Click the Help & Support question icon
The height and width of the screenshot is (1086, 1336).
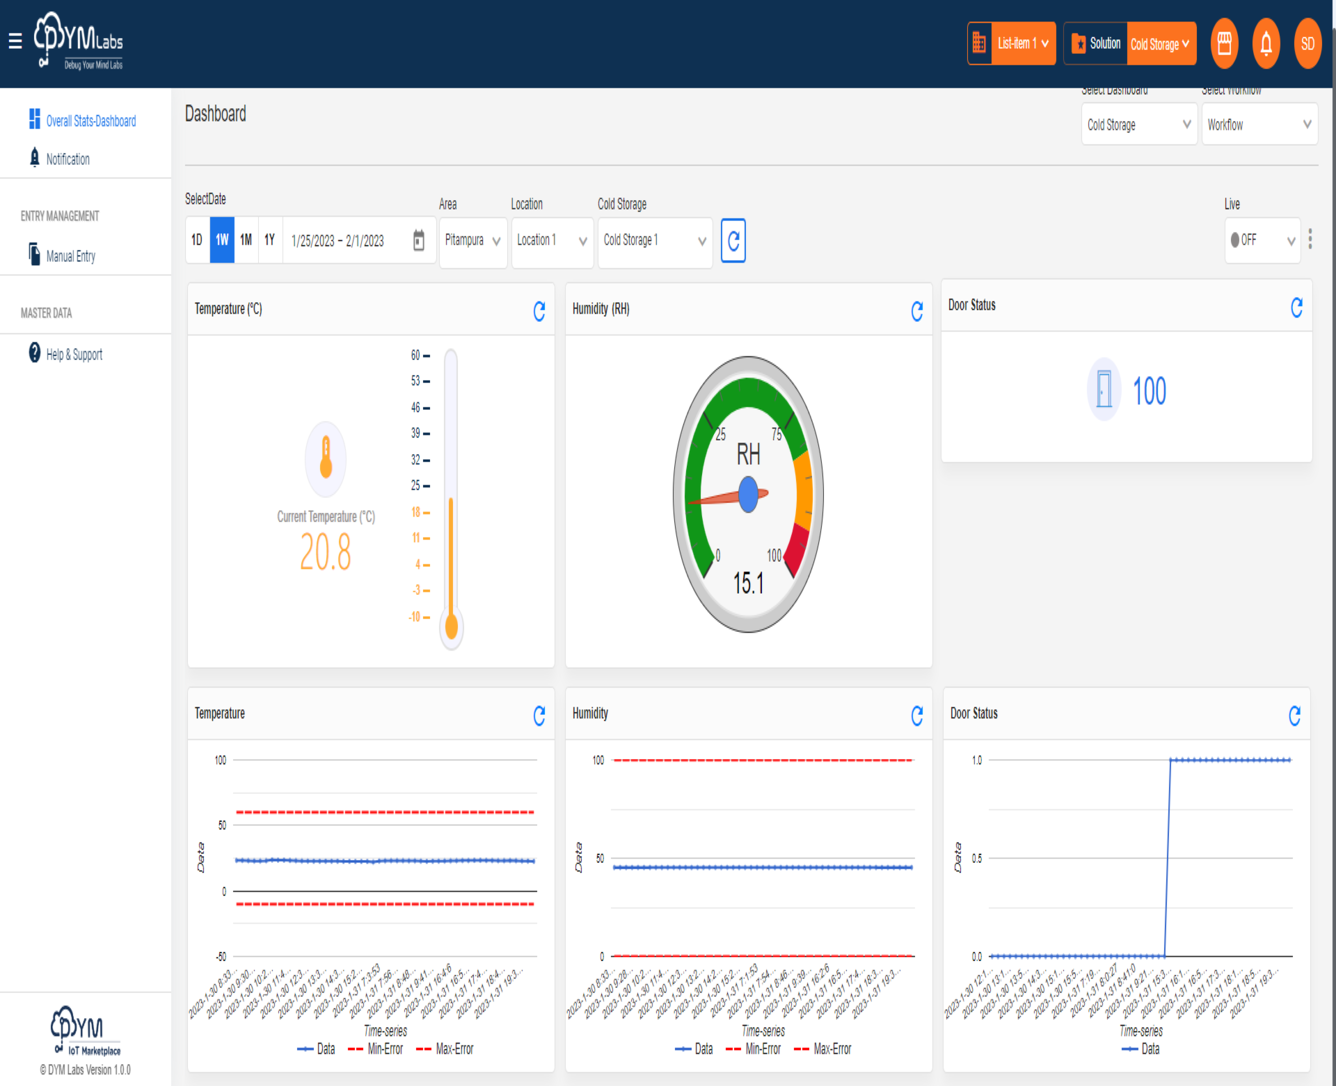click(x=35, y=353)
